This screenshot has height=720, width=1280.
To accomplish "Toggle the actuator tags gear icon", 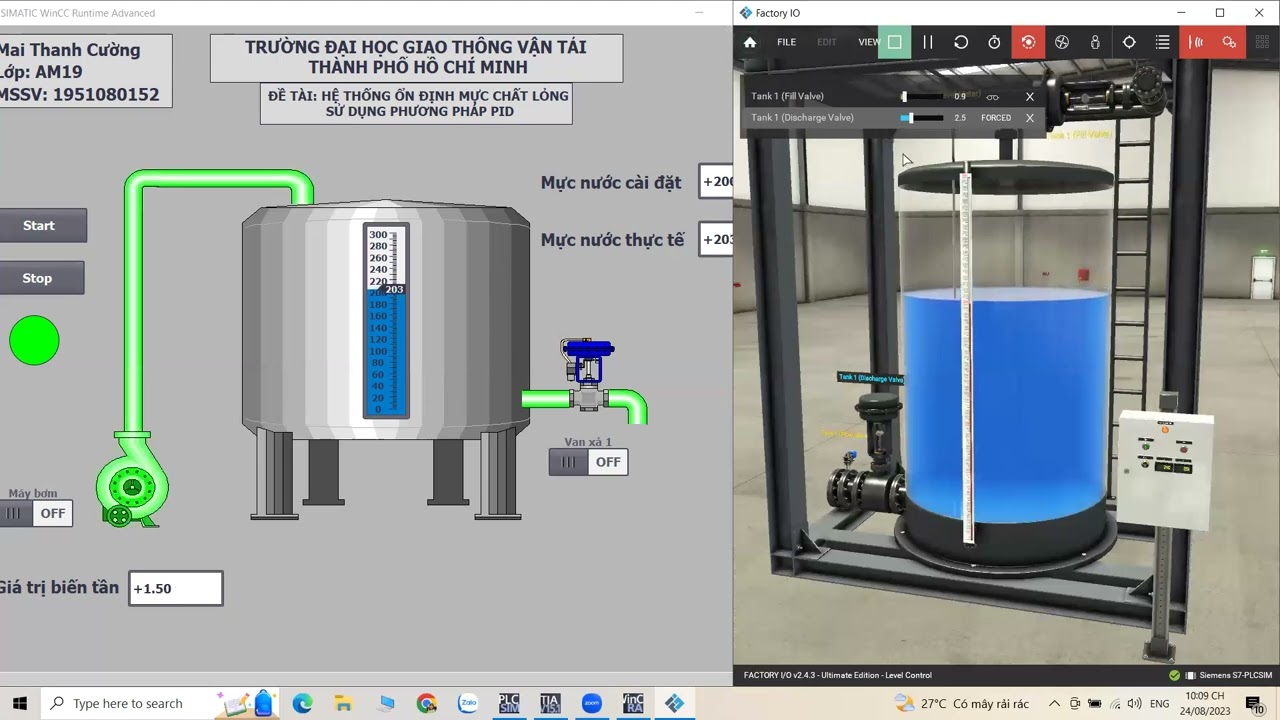I will click(1229, 42).
